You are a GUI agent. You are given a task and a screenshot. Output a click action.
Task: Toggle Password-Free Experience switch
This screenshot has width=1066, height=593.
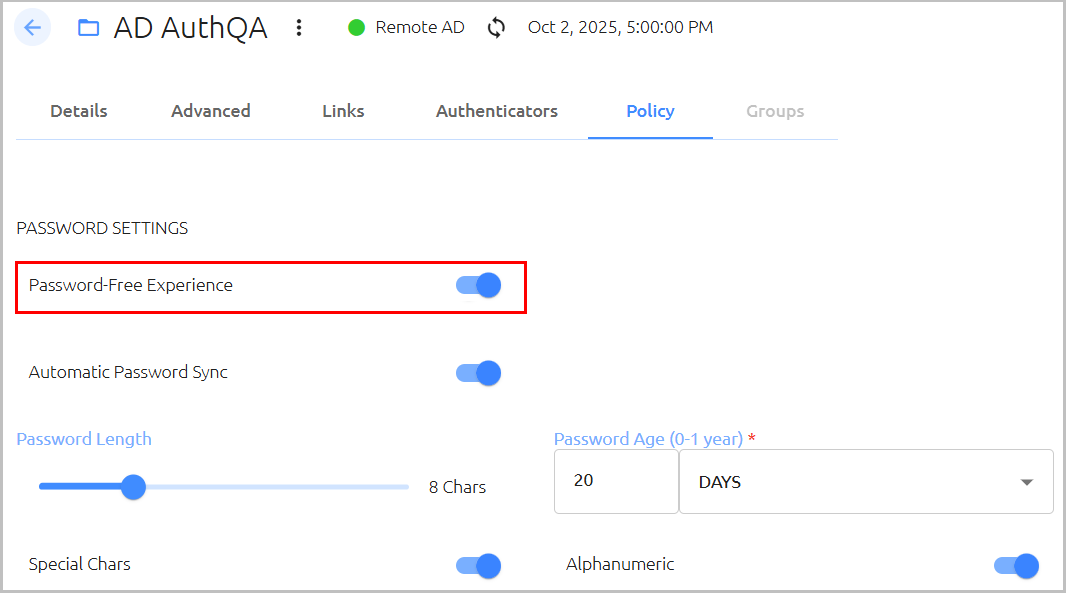(479, 285)
